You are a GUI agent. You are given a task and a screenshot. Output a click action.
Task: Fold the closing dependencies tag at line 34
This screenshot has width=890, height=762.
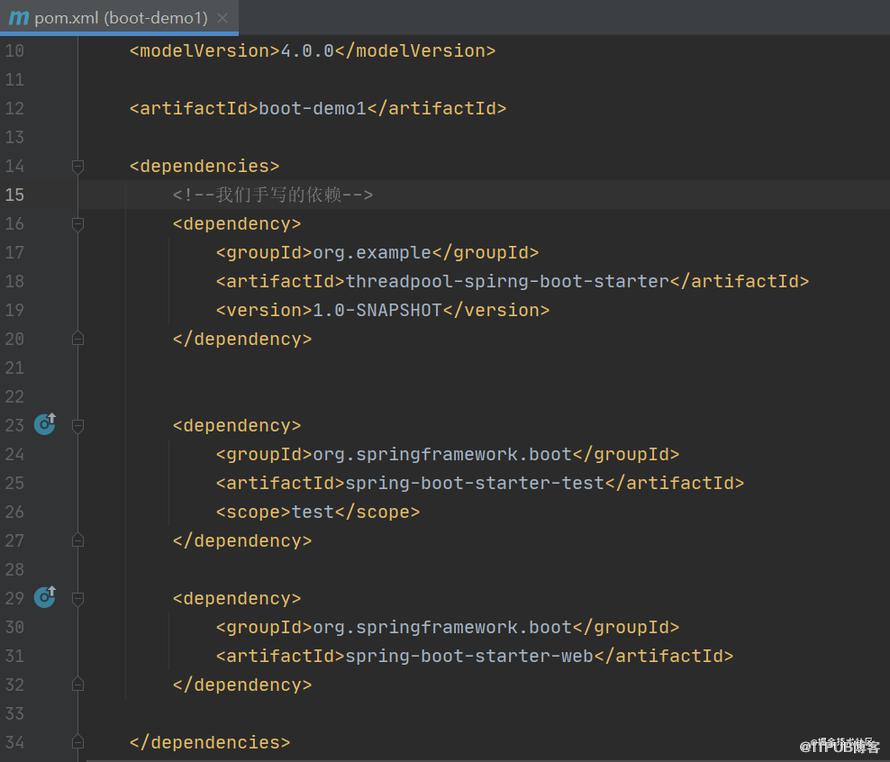(x=78, y=742)
